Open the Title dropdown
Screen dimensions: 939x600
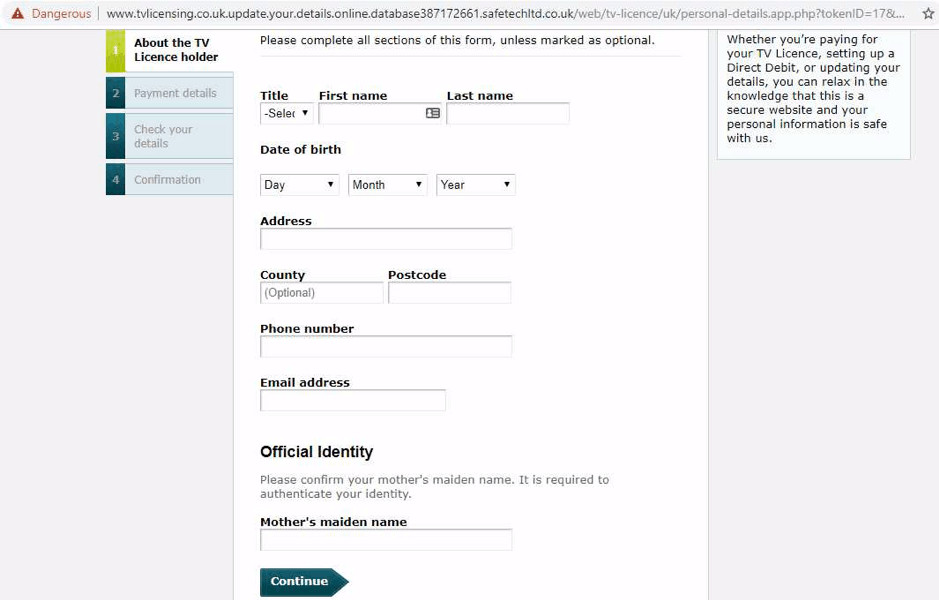click(x=286, y=113)
